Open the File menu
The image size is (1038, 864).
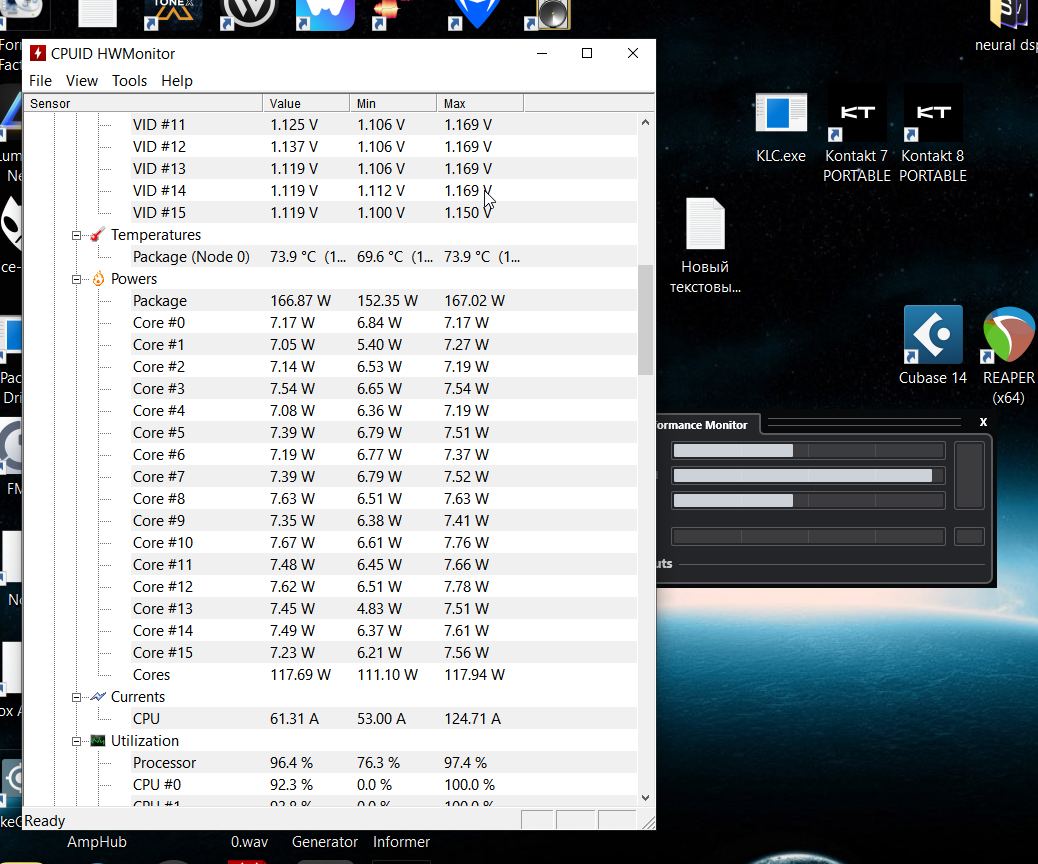click(40, 81)
